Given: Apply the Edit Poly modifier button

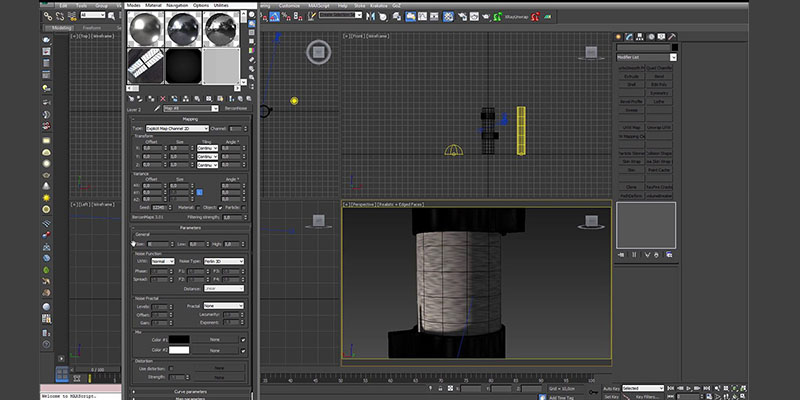Looking at the screenshot, I should coord(659,84).
